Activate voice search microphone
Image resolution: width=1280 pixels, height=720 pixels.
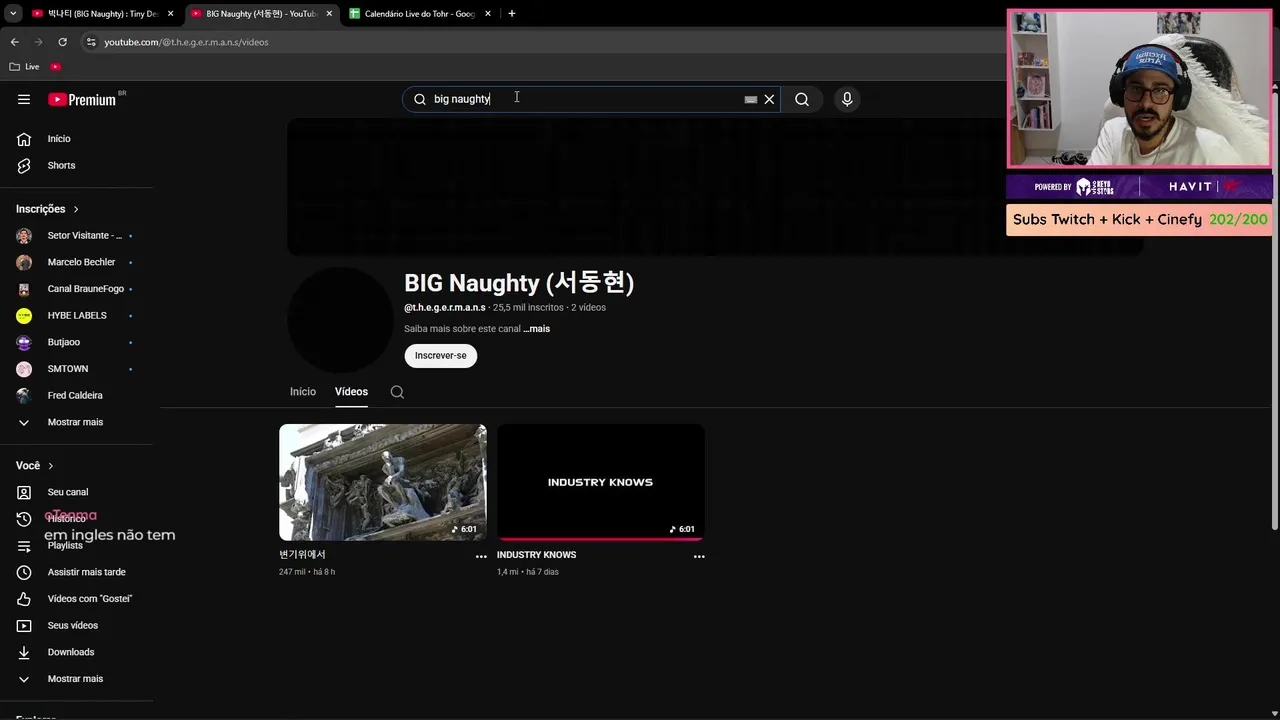[x=847, y=99]
